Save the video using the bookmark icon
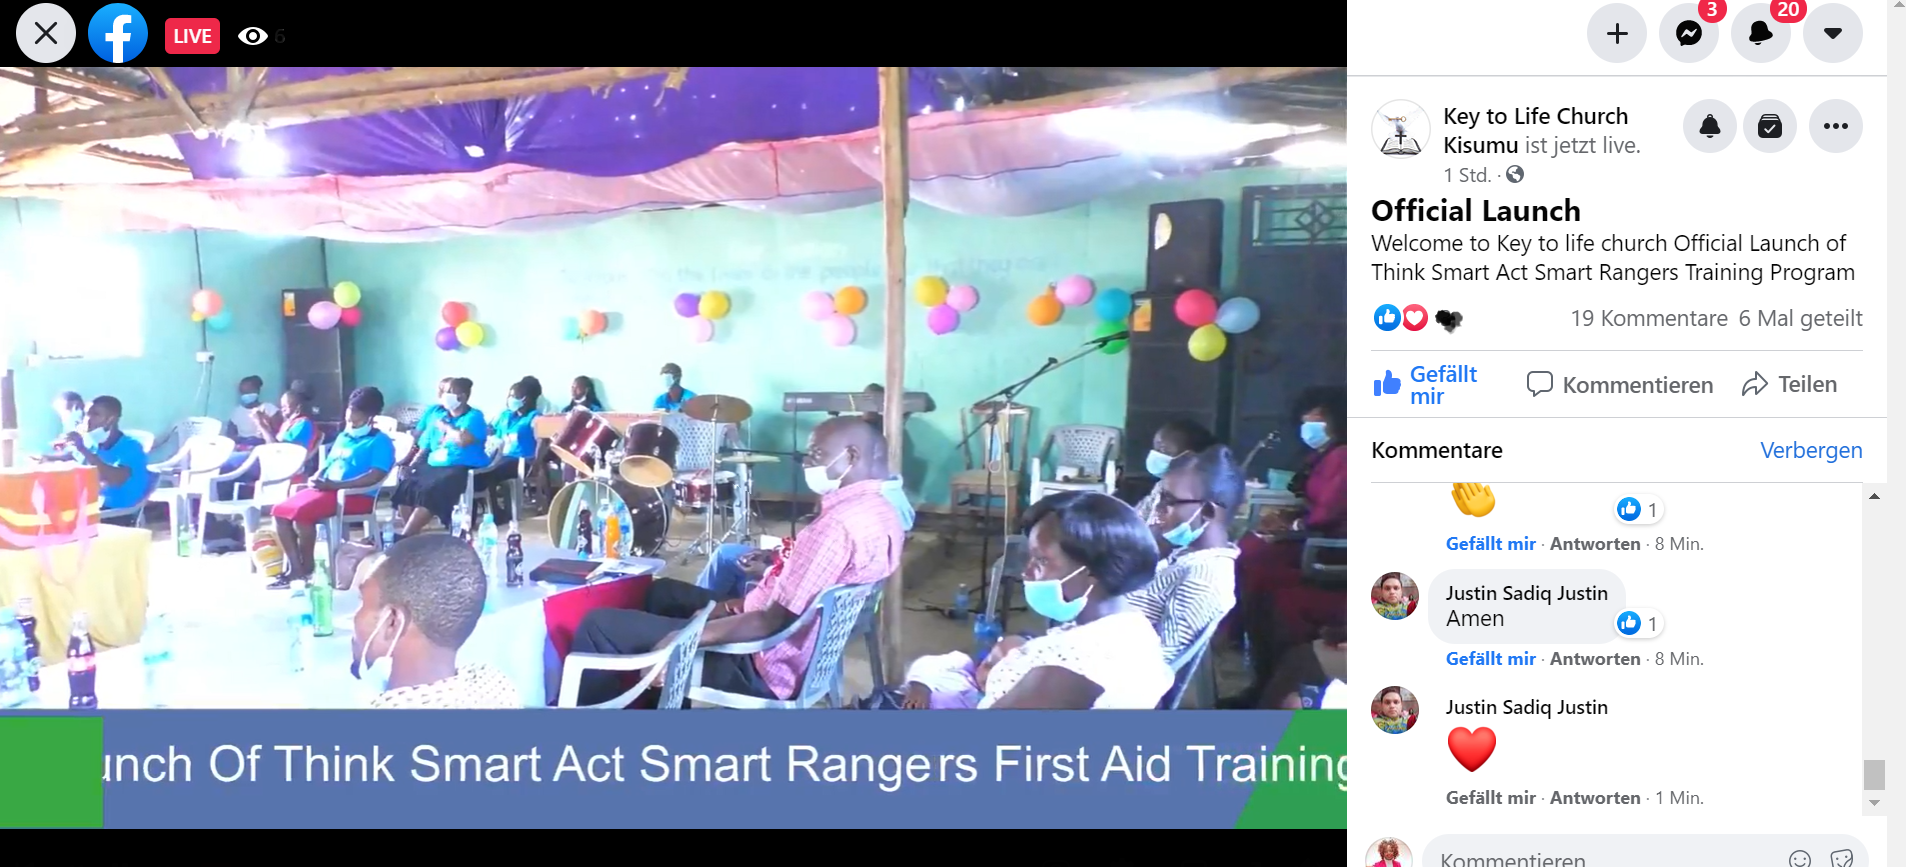 click(1770, 126)
